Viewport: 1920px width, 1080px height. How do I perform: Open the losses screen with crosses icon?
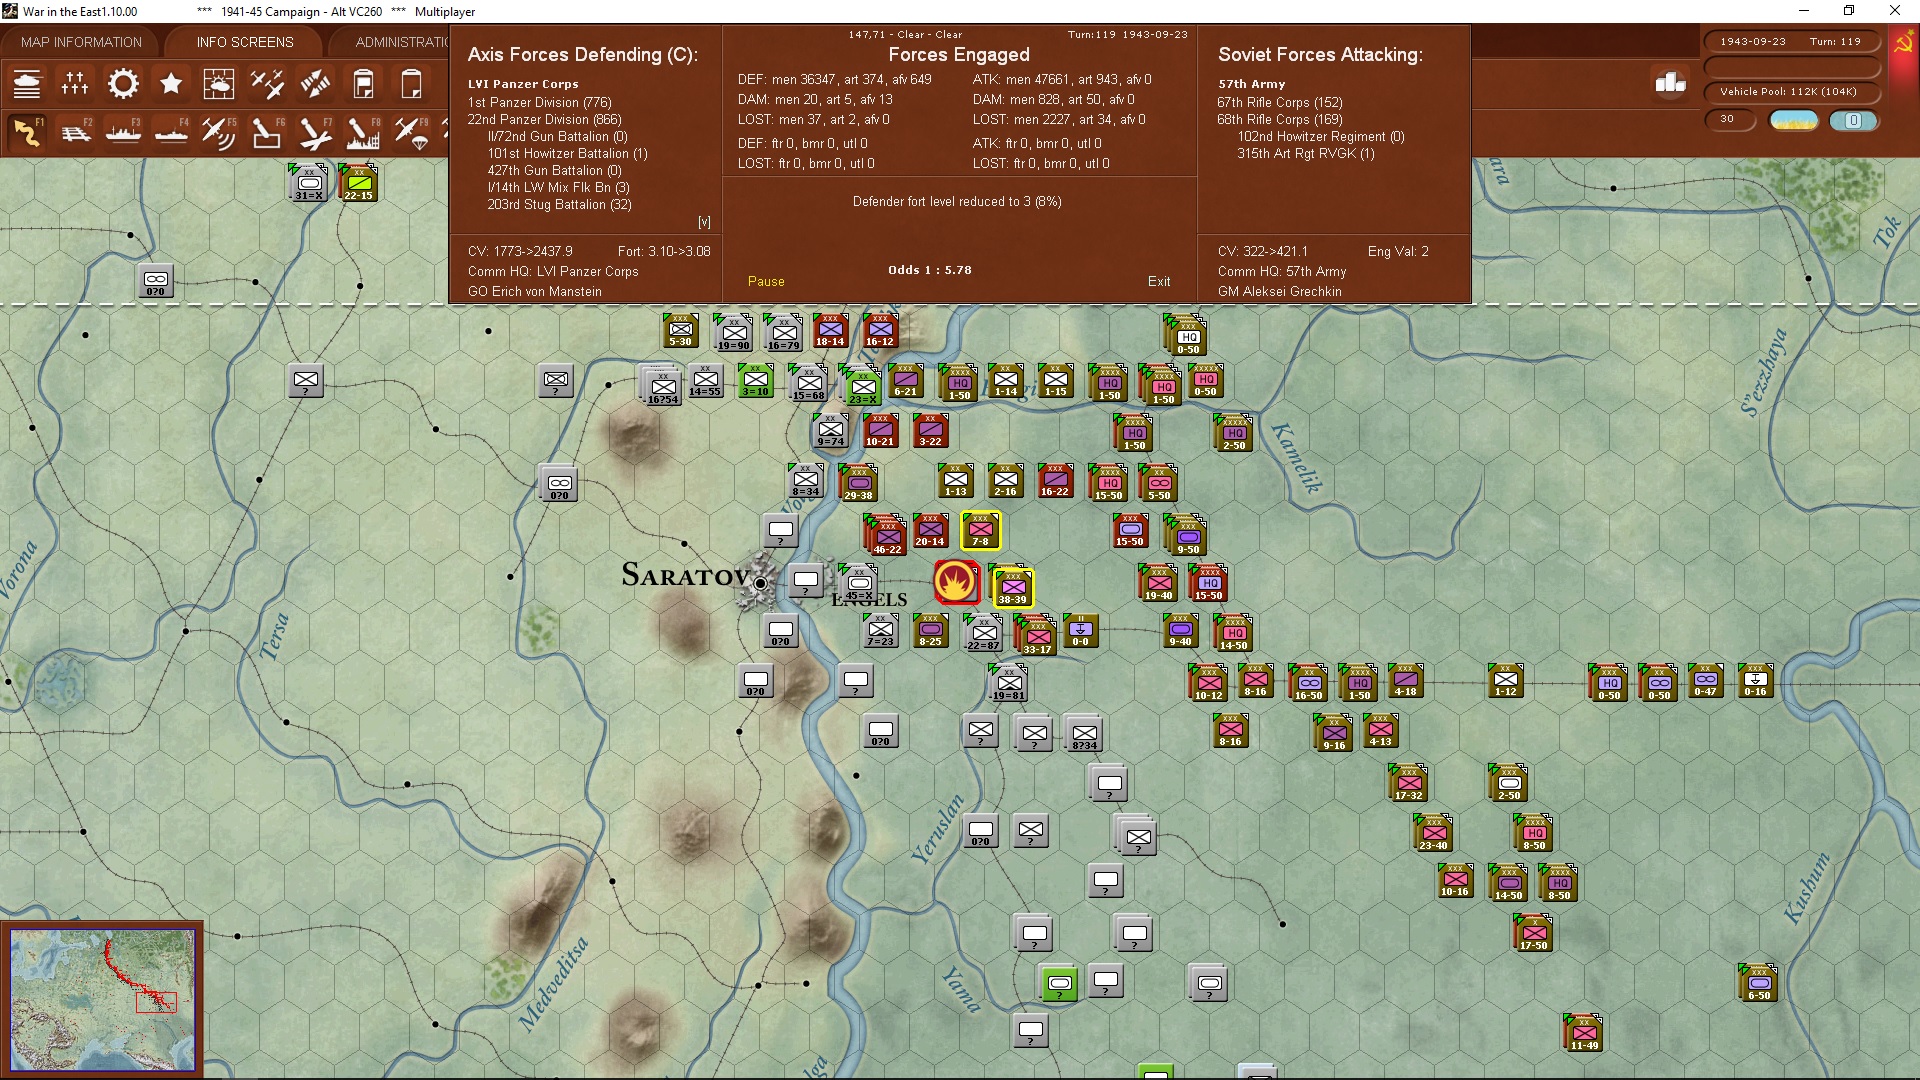(75, 84)
